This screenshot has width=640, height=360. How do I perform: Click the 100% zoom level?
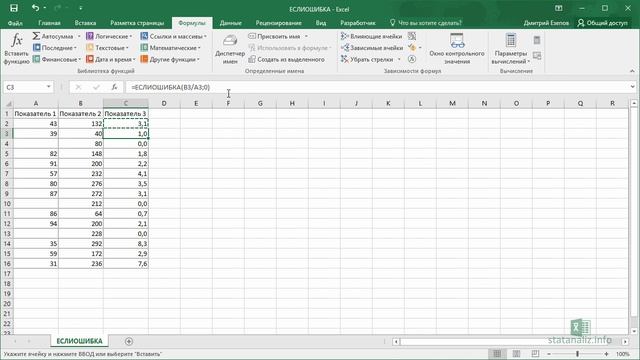(622, 354)
